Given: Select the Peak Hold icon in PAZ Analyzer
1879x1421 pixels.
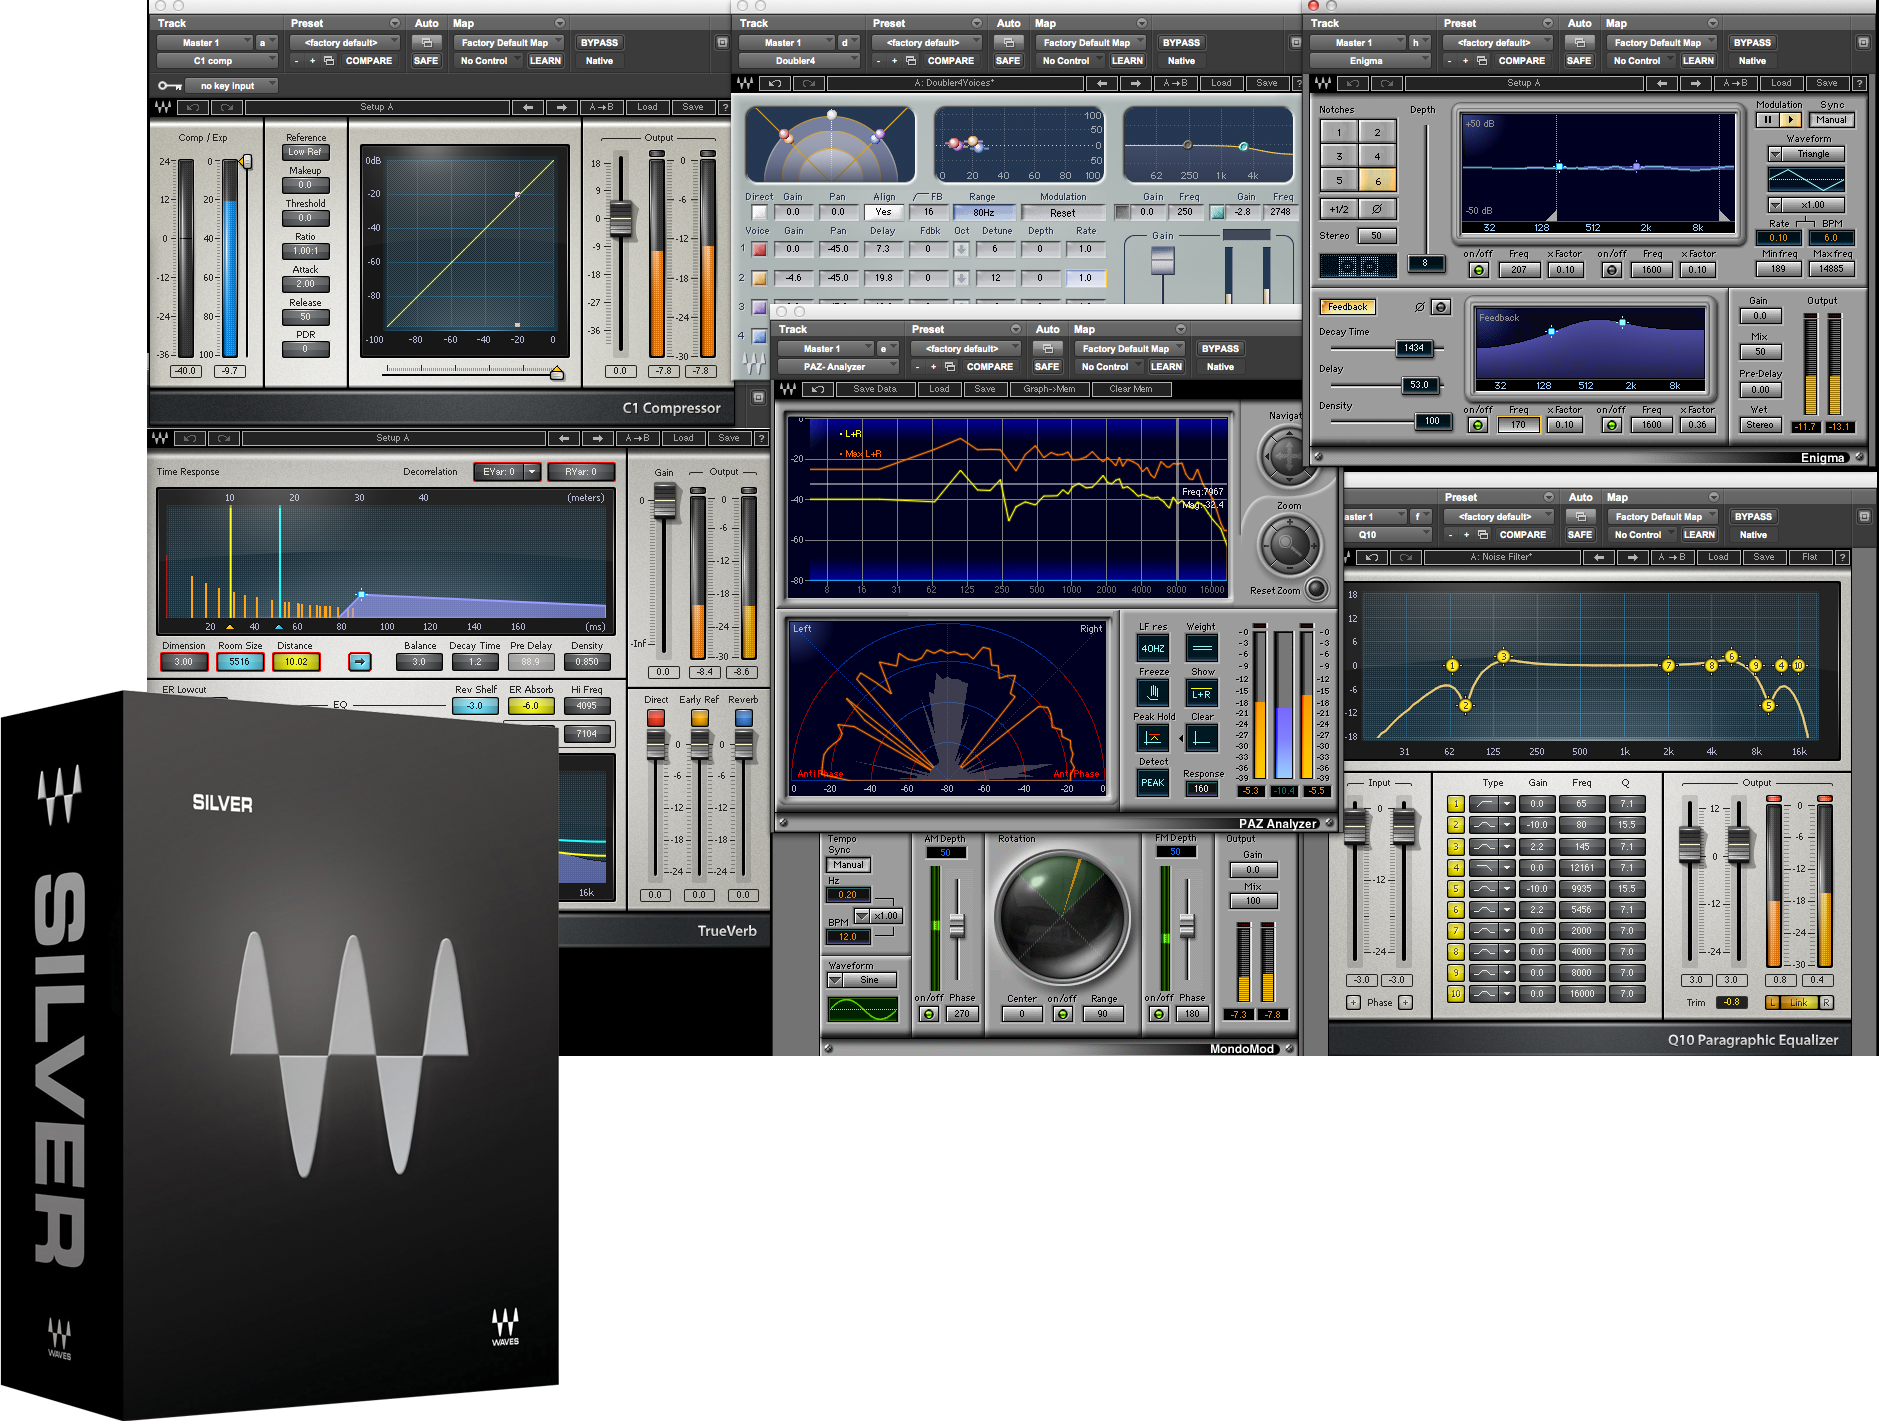Looking at the screenshot, I should point(1153,738).
